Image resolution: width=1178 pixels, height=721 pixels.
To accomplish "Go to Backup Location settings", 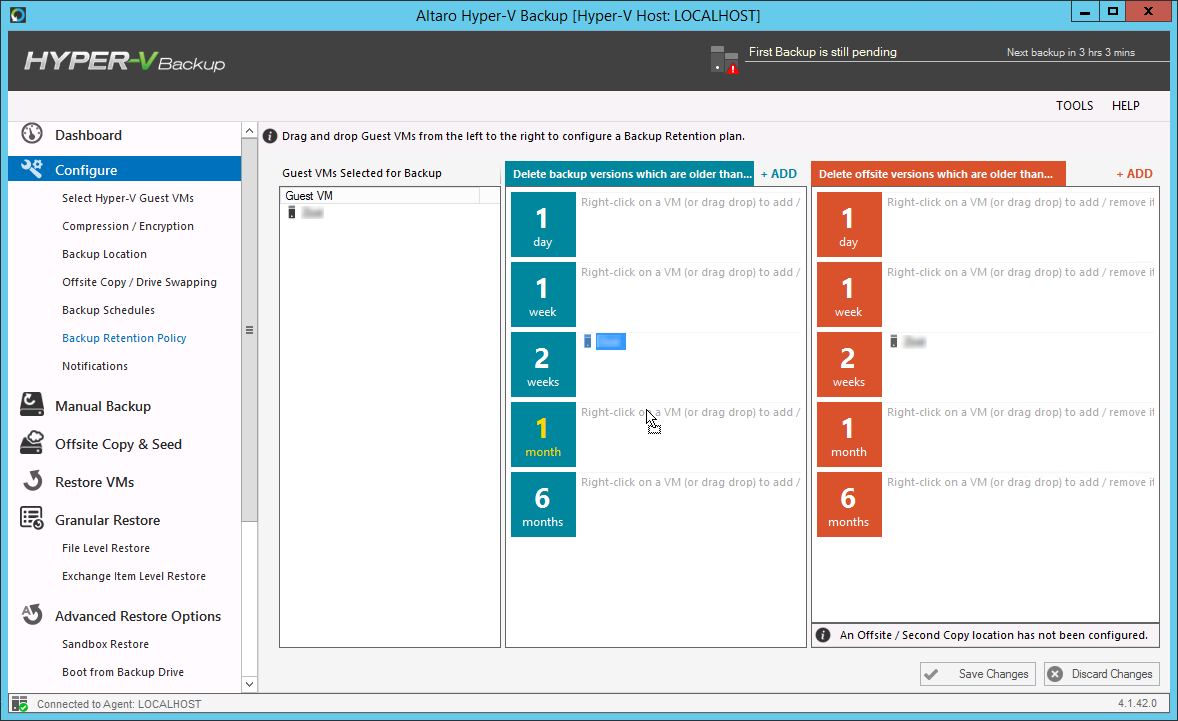I will [104, 254].
